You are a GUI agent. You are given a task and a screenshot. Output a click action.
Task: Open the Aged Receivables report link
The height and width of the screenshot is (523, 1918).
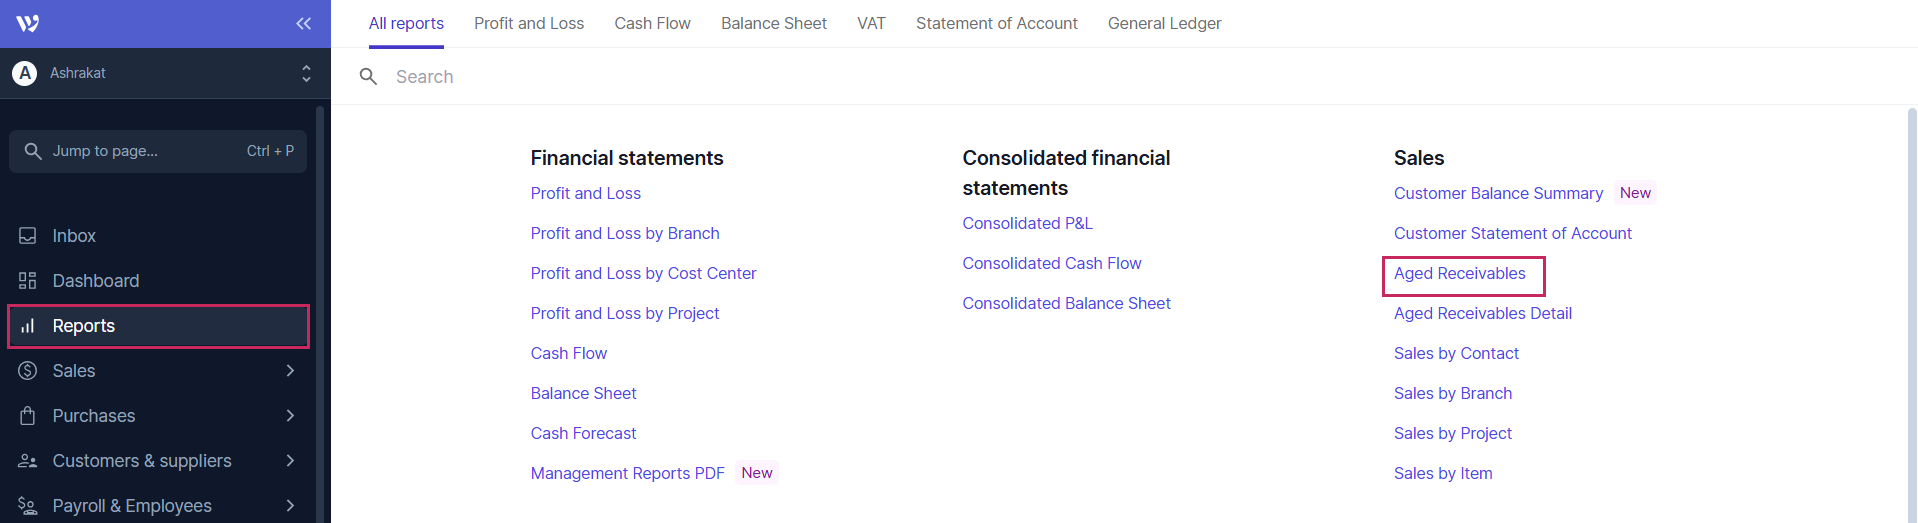pyautogui.click(x=1459, y=274)
